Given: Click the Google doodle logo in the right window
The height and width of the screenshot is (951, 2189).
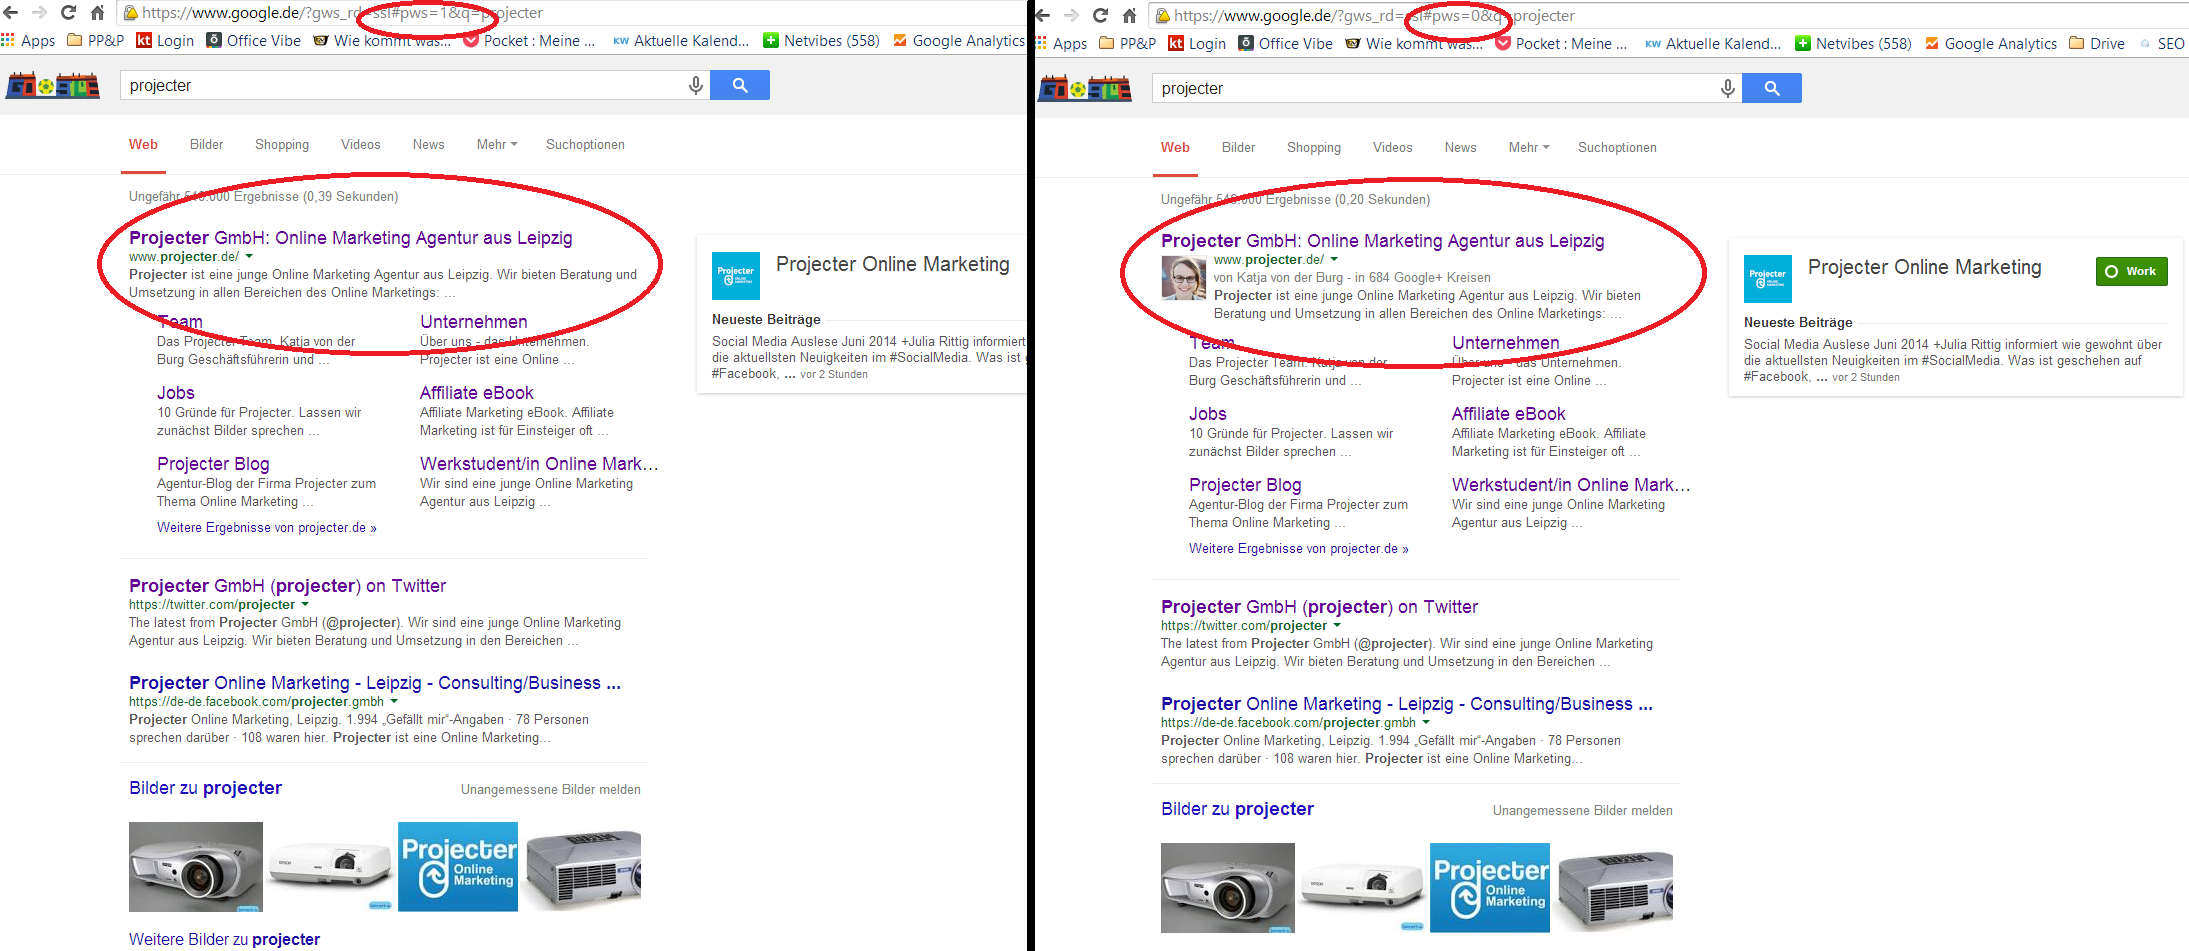Looking at the screenshot, I should click(1085, 88).
